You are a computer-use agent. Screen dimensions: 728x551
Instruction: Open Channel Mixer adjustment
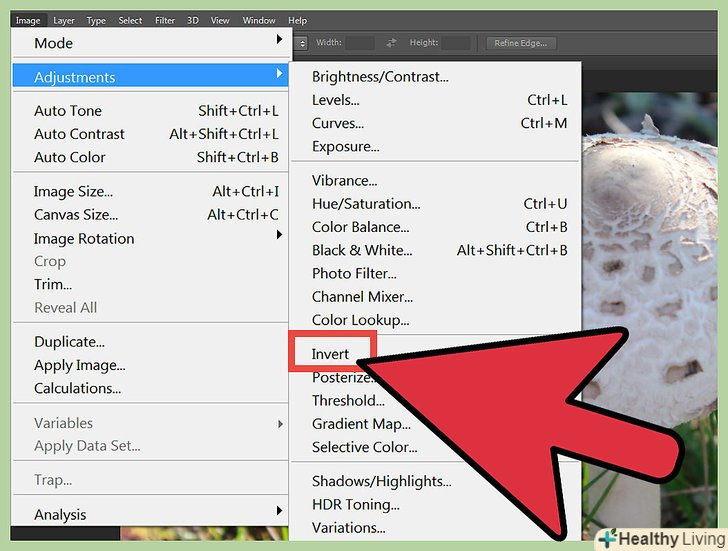(436, 297)
